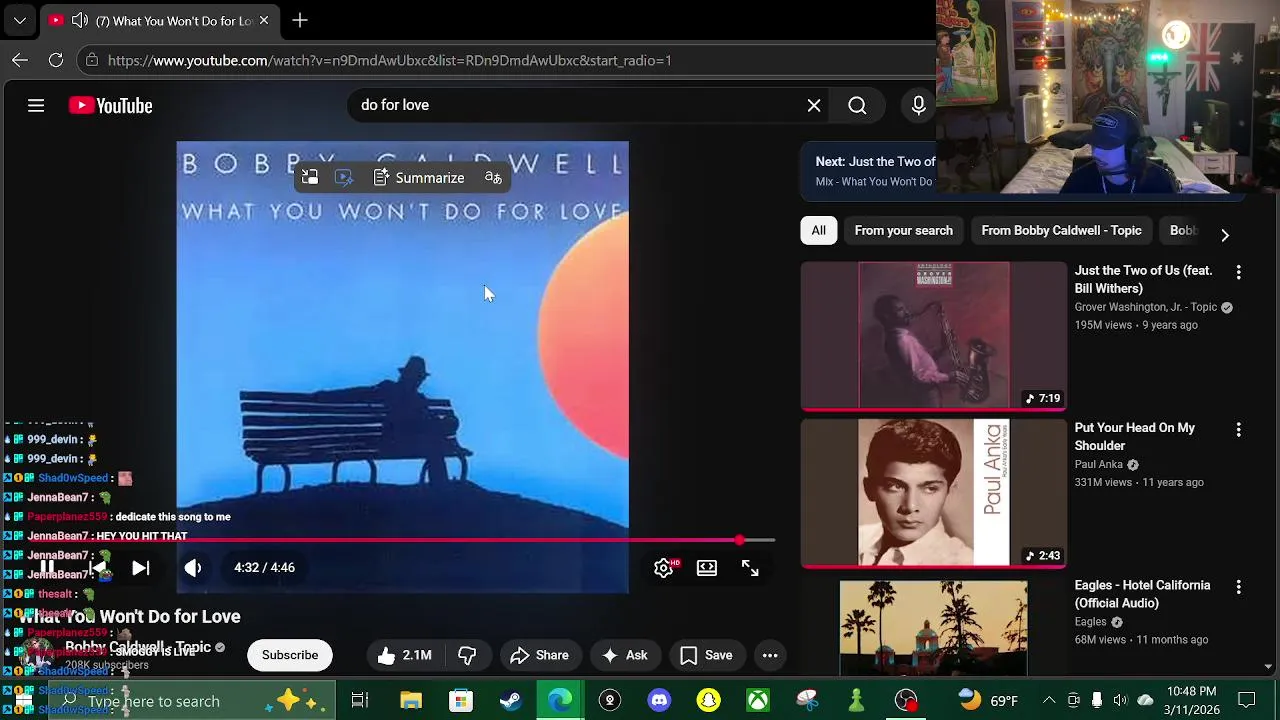Reload the page with the refresh icon

point(56,60)
